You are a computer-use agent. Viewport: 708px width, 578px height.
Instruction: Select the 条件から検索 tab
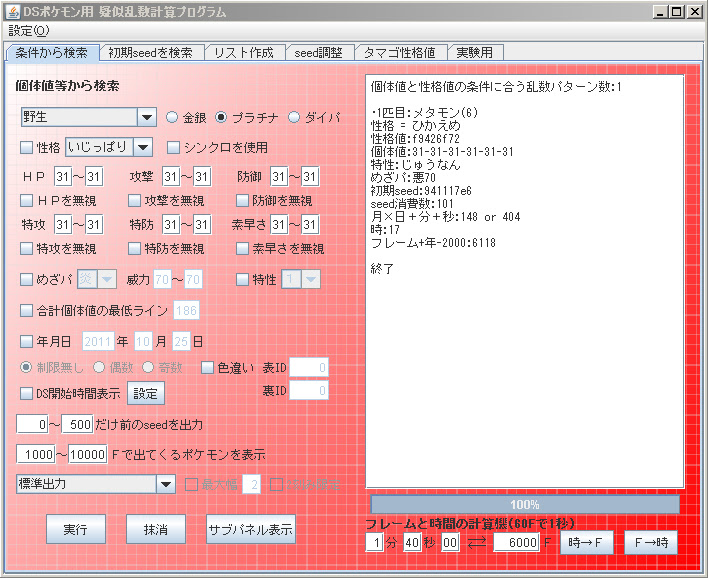coord(52,53)
